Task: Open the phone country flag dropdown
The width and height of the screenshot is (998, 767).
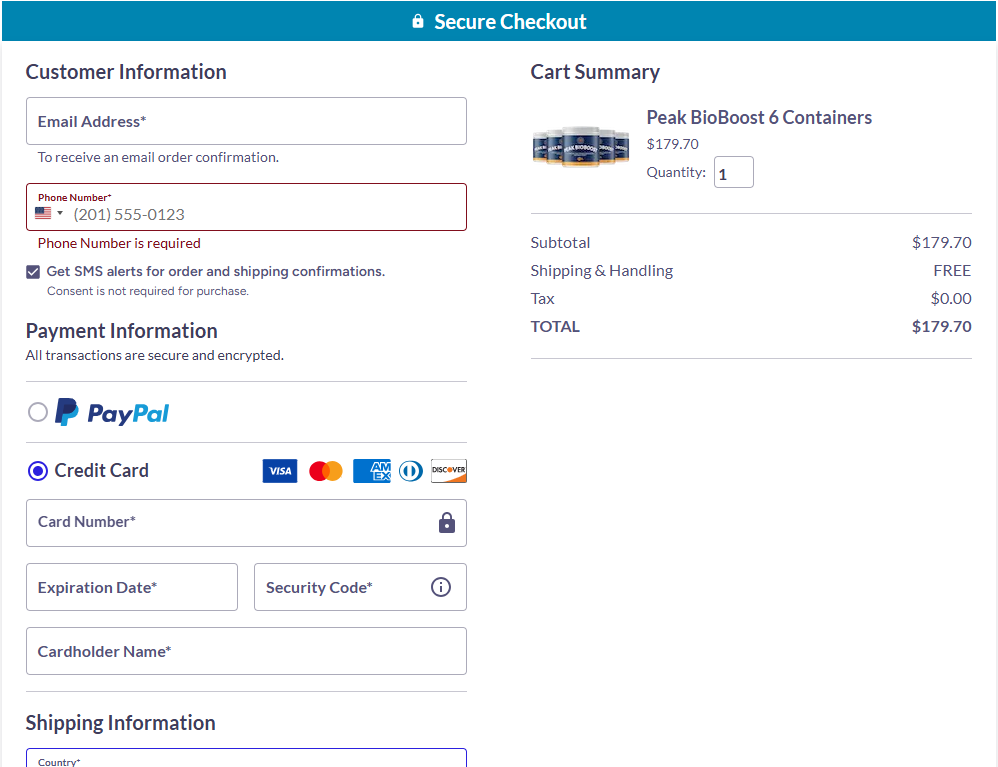Action: pos(49,213)
